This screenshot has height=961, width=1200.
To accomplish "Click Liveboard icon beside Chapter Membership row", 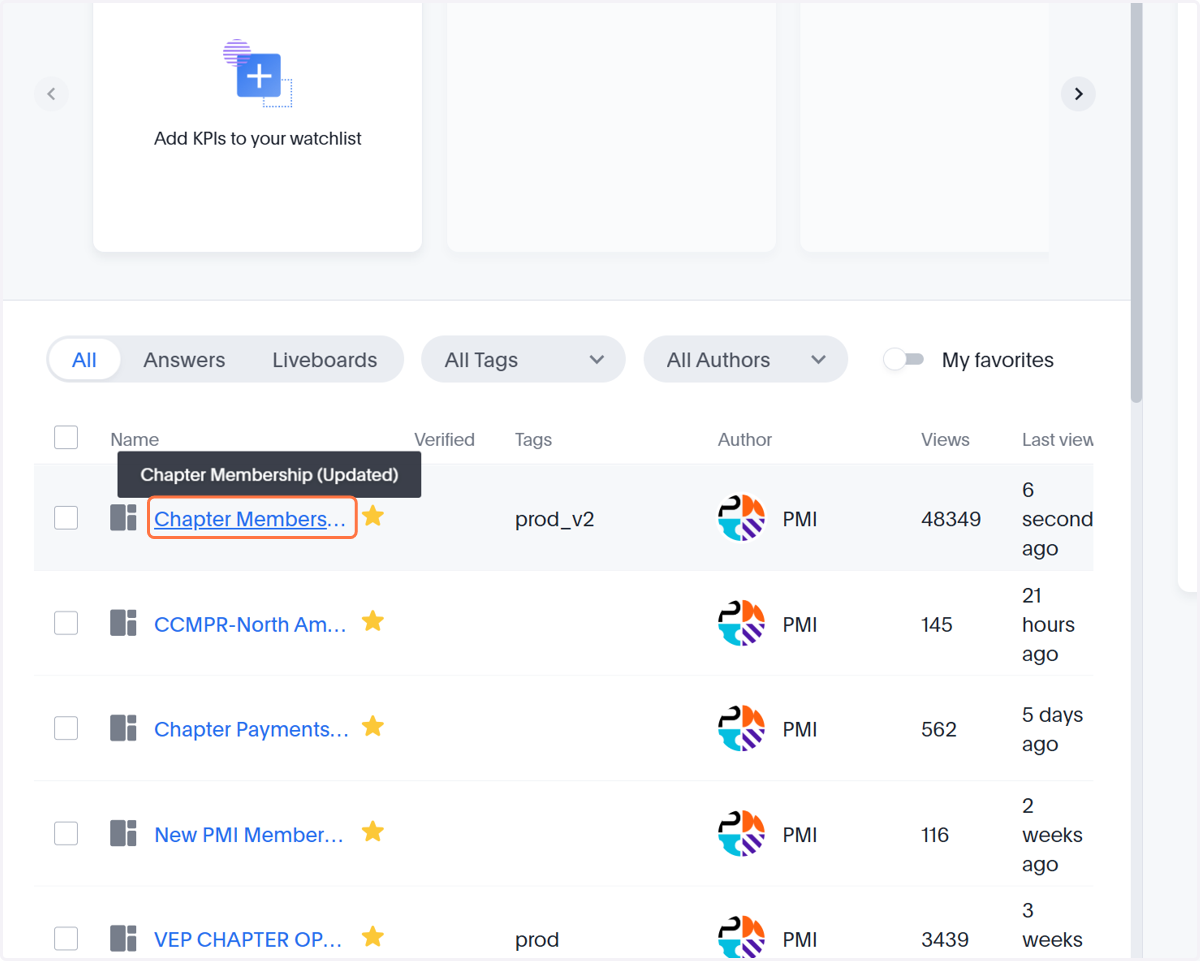I will pos(123,518).
